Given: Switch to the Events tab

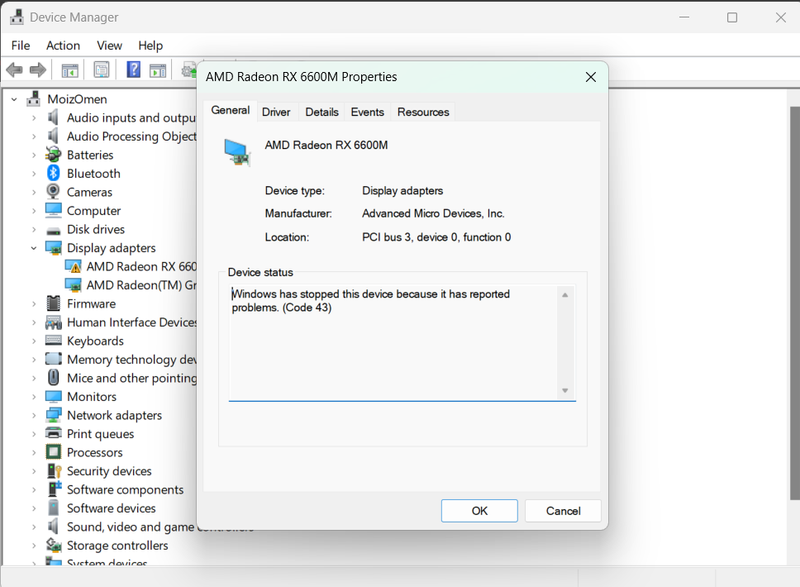Looking at the screenshot, I should point(367,112).
